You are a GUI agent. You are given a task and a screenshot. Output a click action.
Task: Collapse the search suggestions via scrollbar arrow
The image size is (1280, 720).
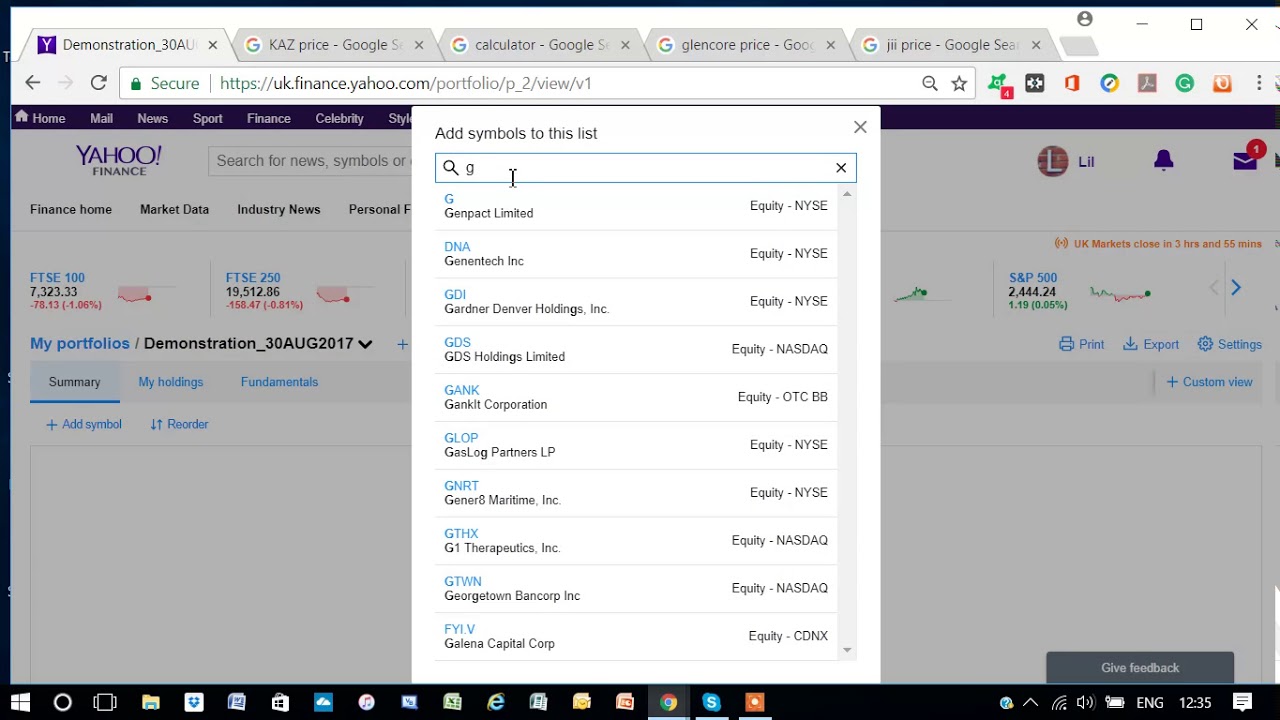(846, 193)
